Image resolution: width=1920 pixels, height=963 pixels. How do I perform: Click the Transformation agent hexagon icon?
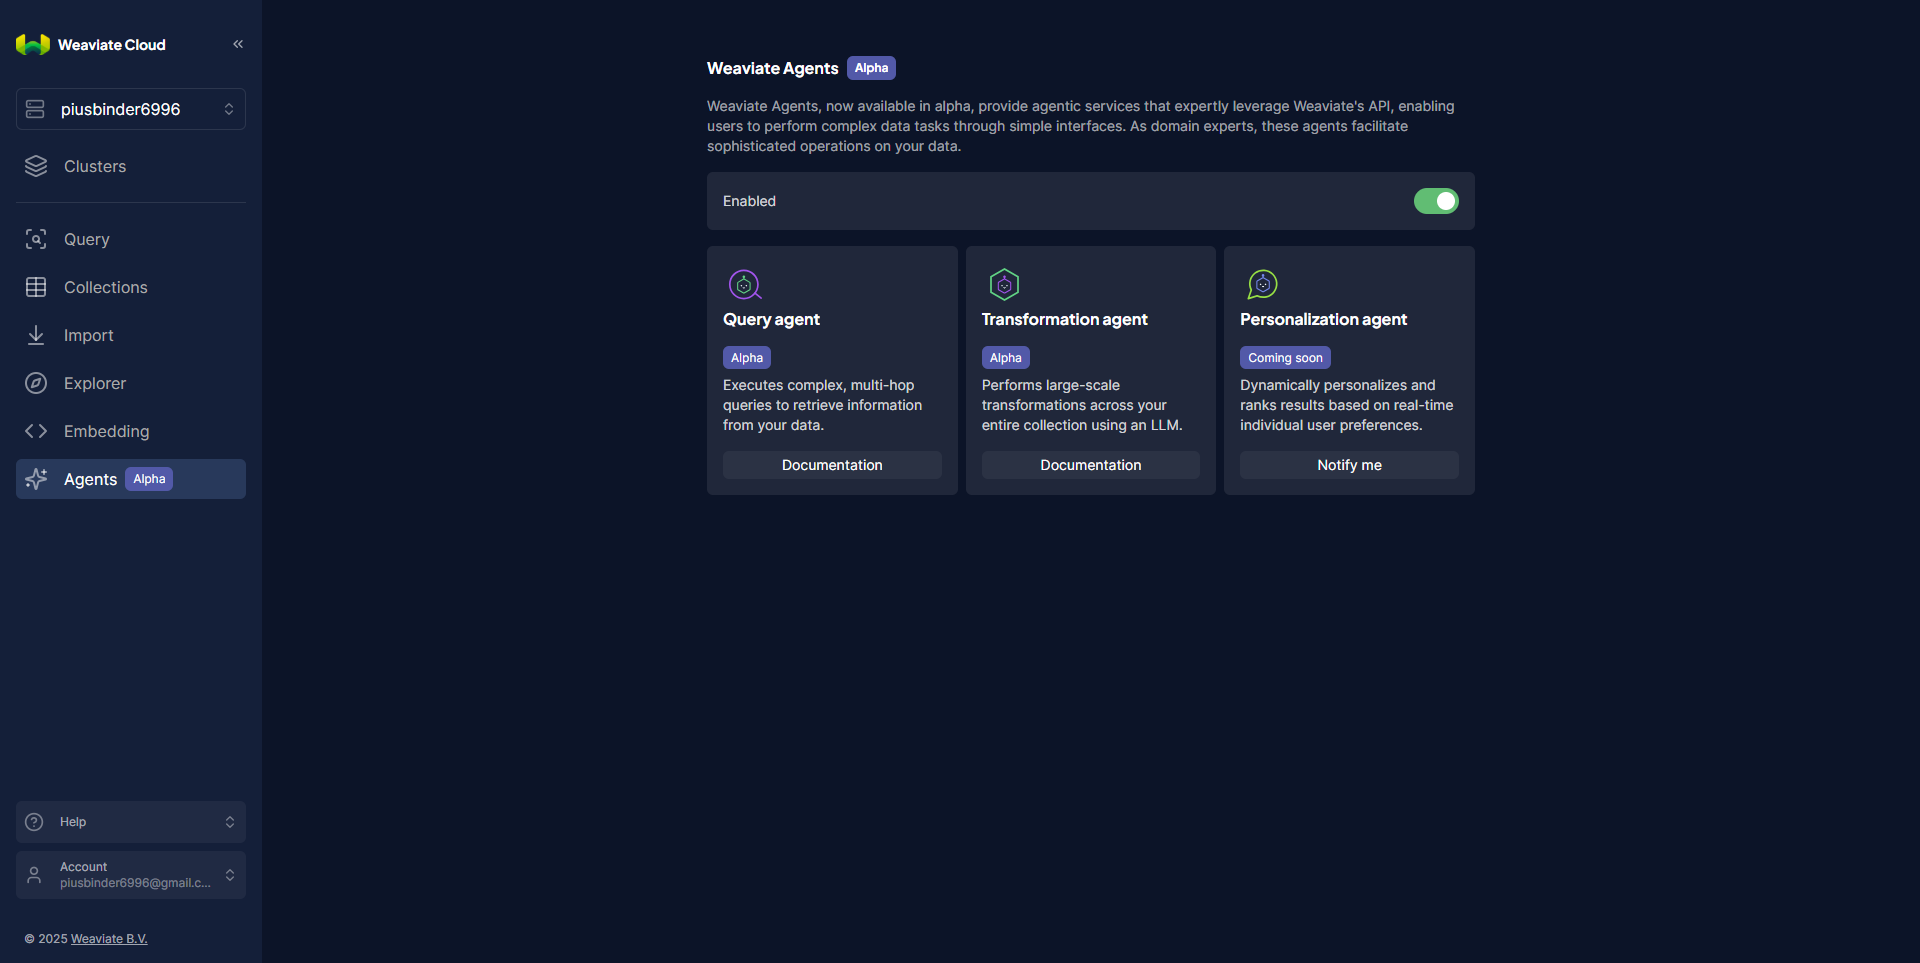click(x=1004, y=285)
